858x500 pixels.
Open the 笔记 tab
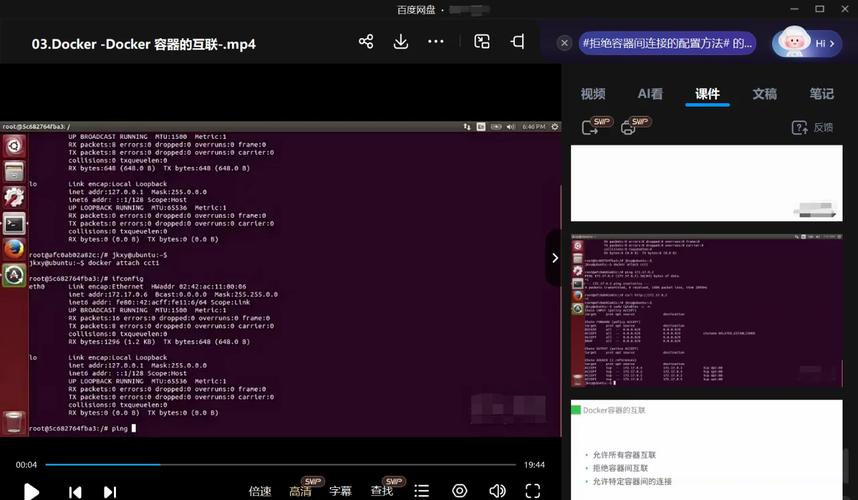(822, 94)
